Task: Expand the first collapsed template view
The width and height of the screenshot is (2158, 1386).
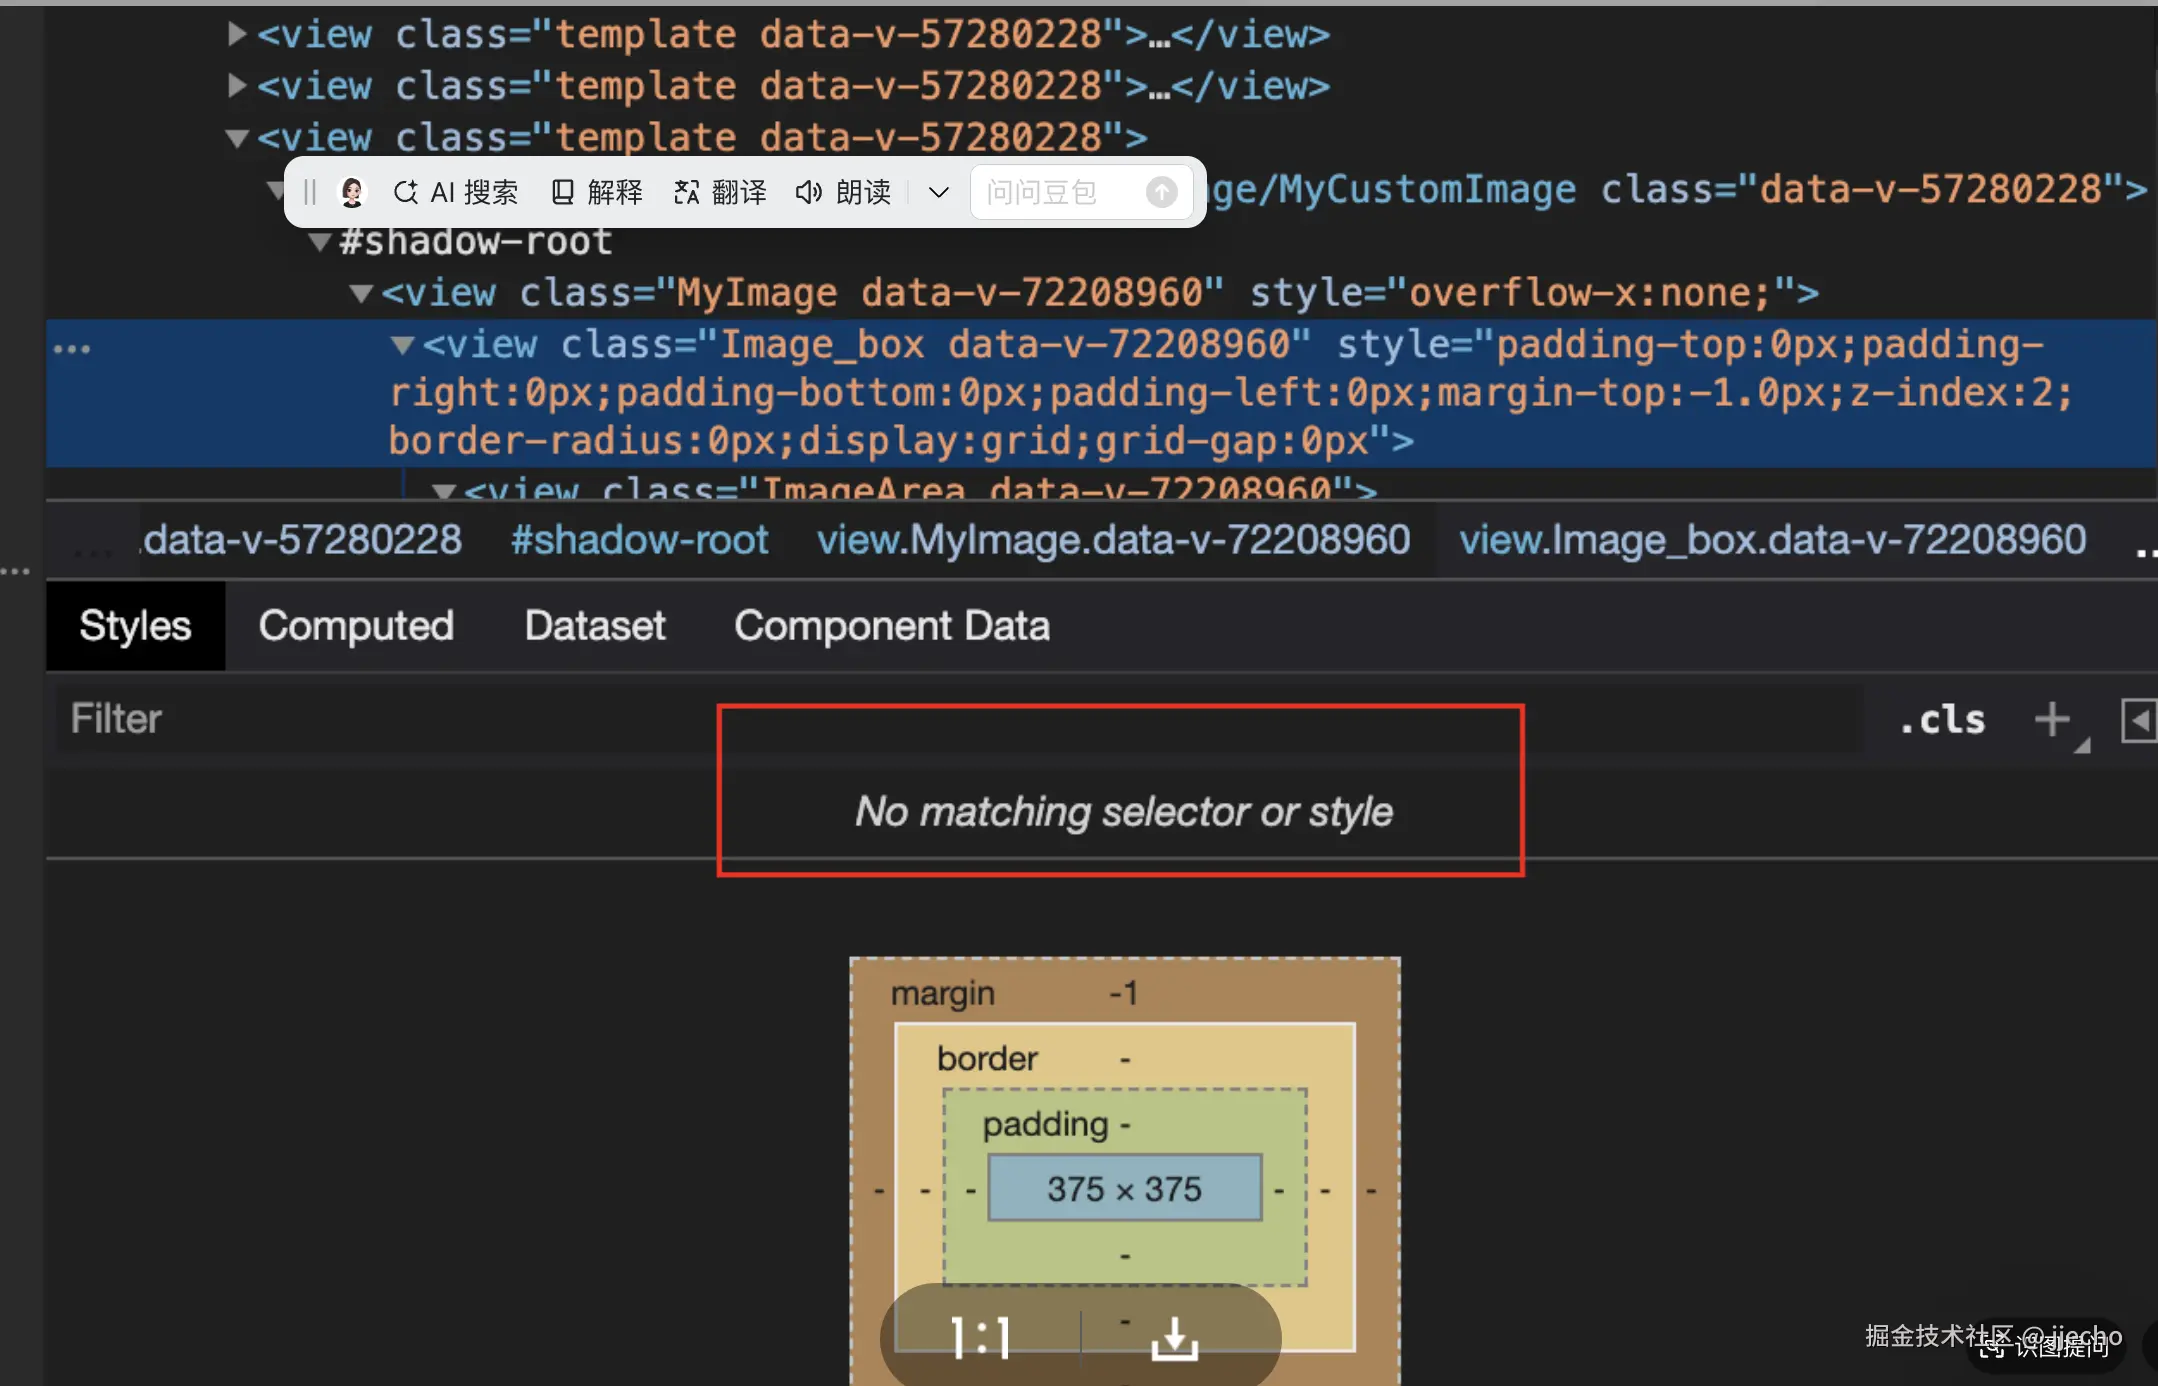Action: pyautogui.click(x=236, y=34)
